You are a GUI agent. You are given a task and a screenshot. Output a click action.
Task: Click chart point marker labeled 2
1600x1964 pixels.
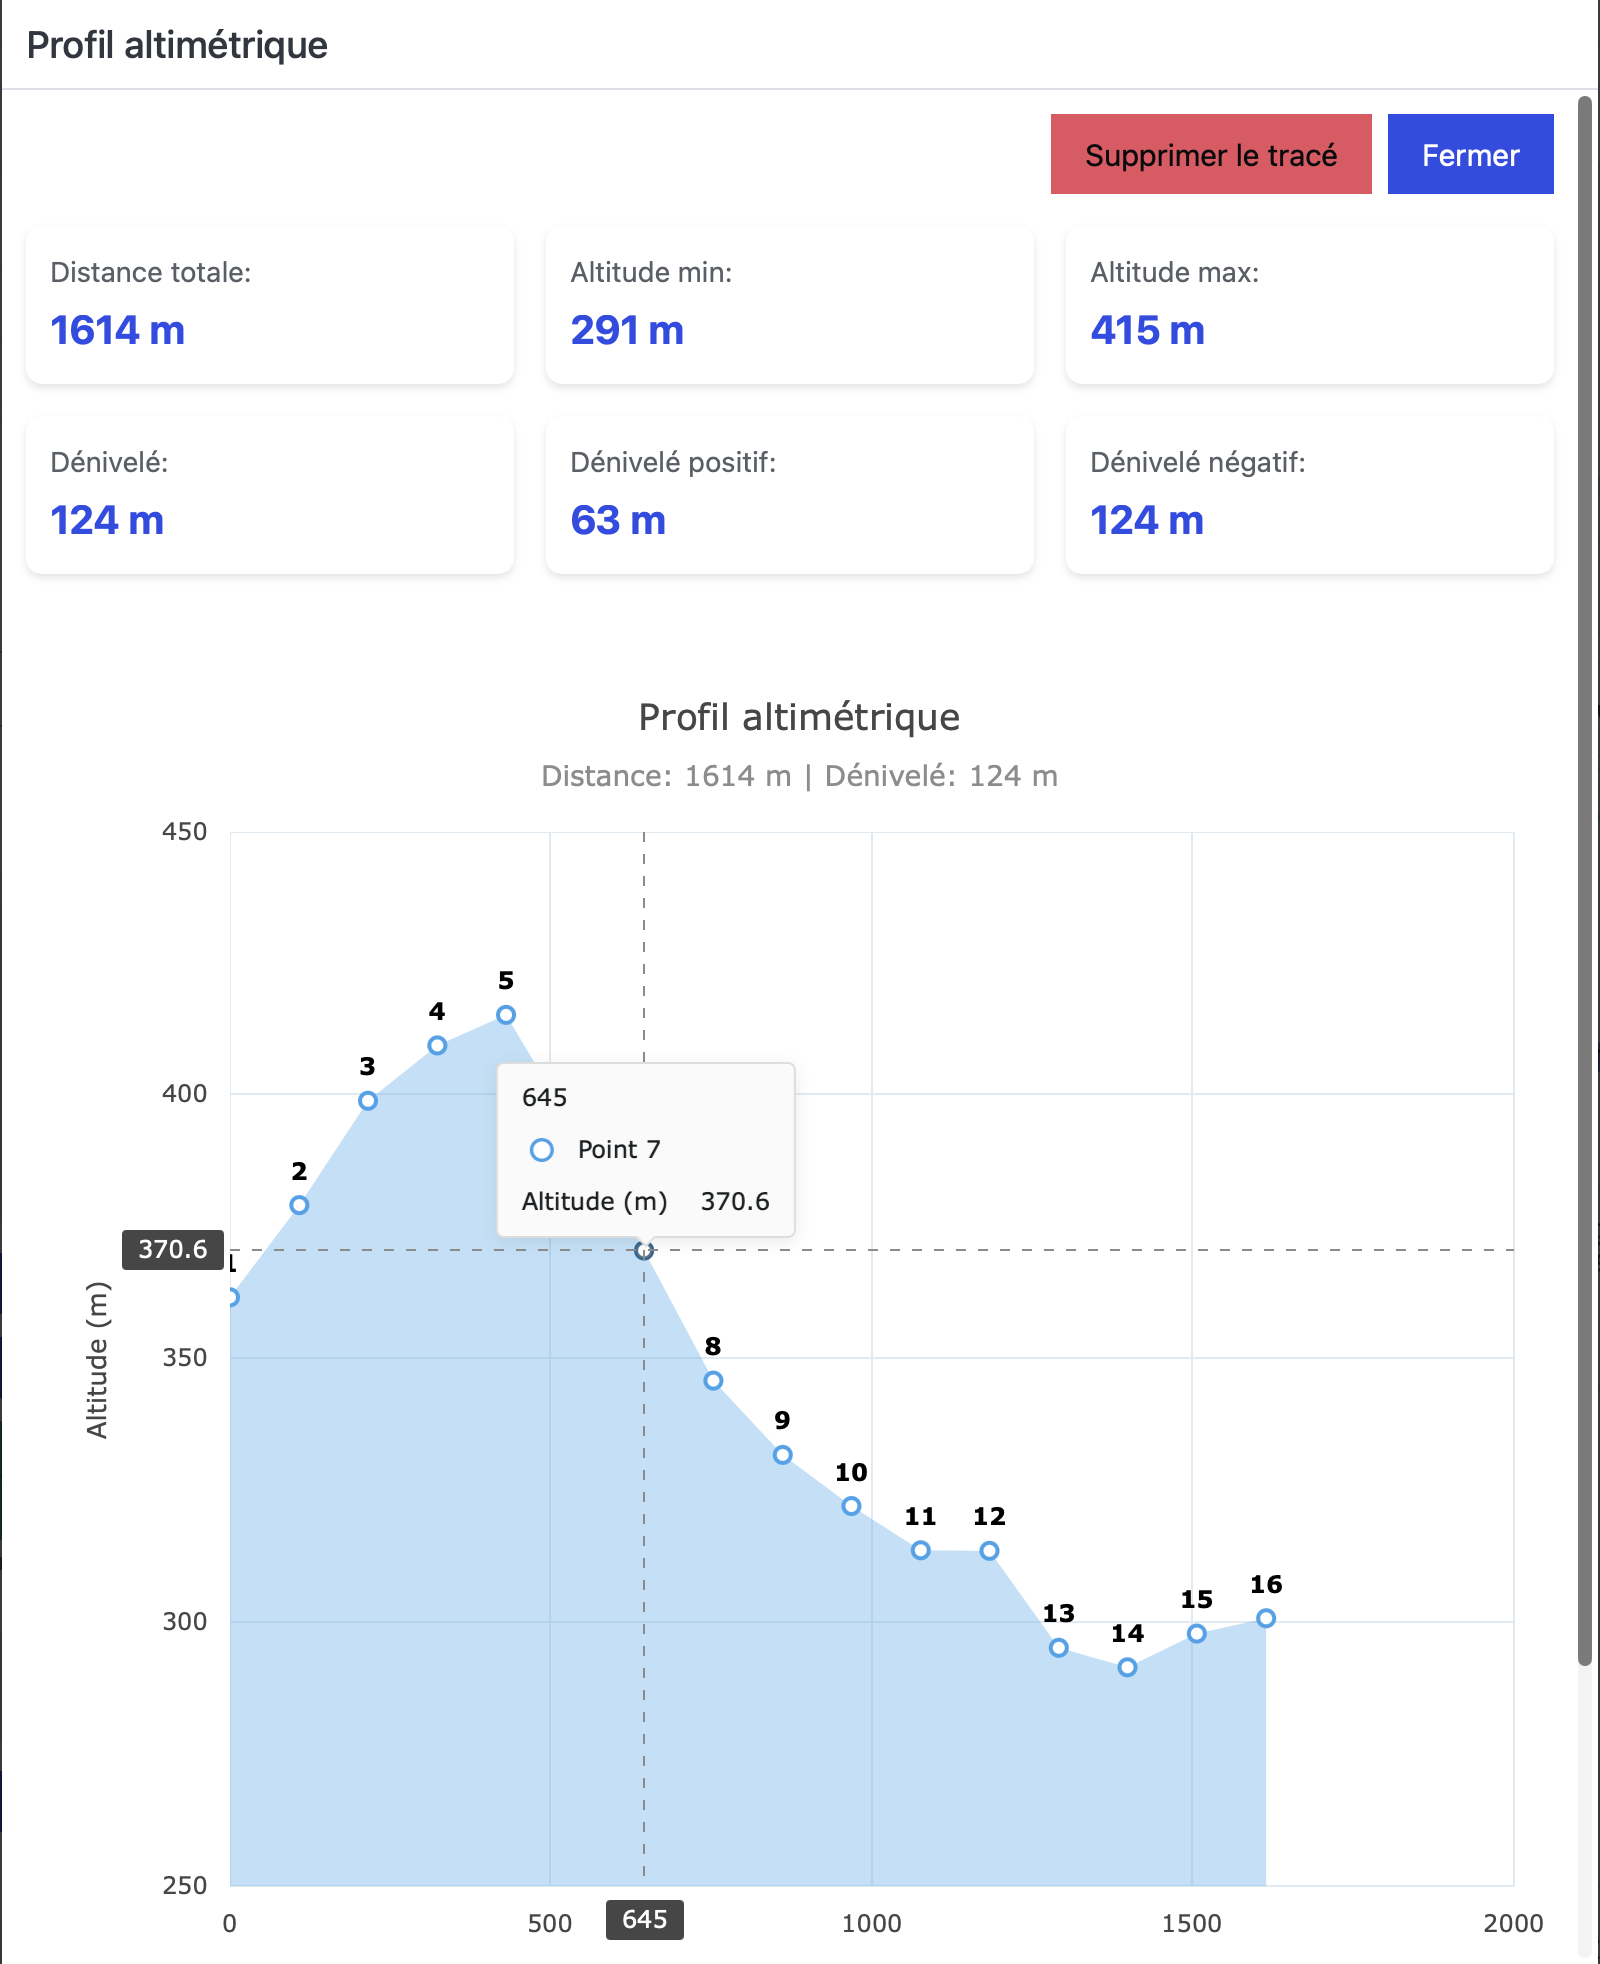tap(299, 1205)
